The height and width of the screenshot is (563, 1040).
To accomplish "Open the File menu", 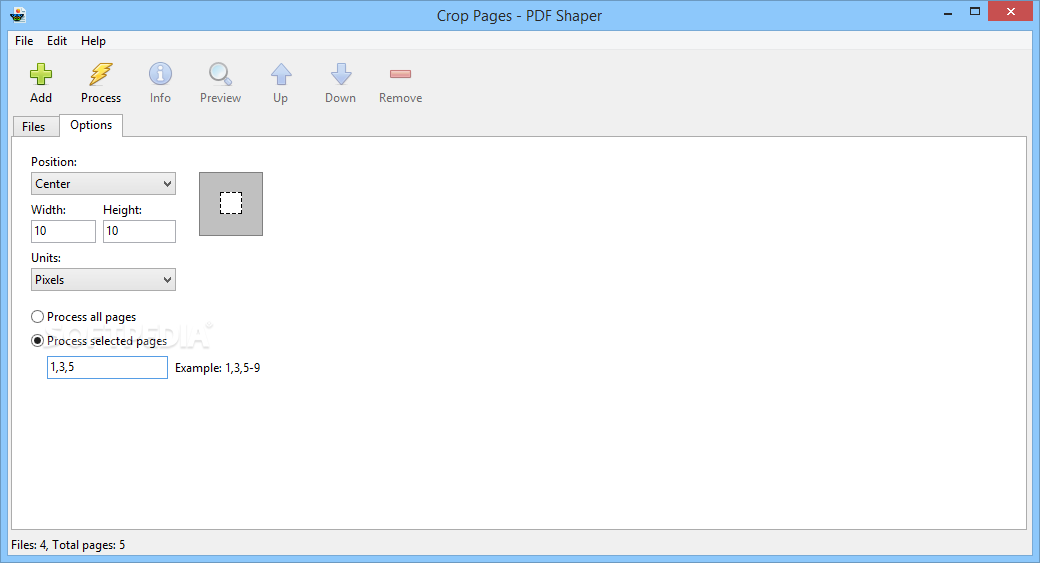I will 24,40.
